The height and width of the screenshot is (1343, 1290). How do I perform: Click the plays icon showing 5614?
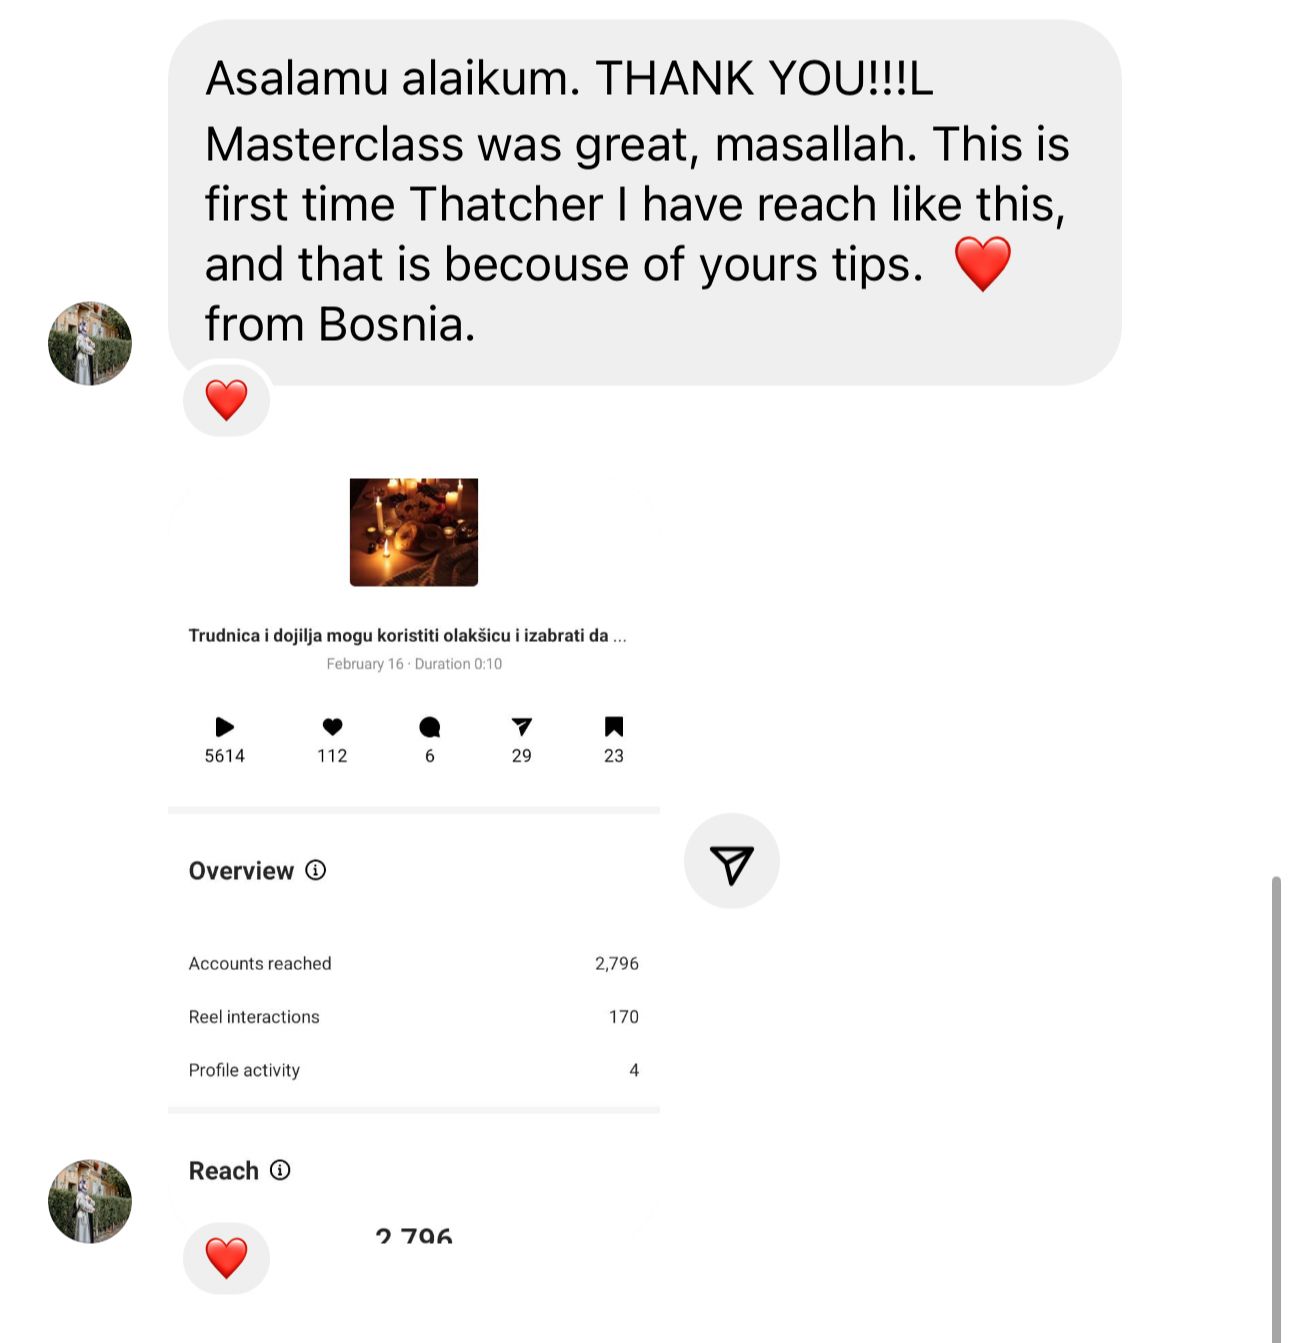click(225, 727)
